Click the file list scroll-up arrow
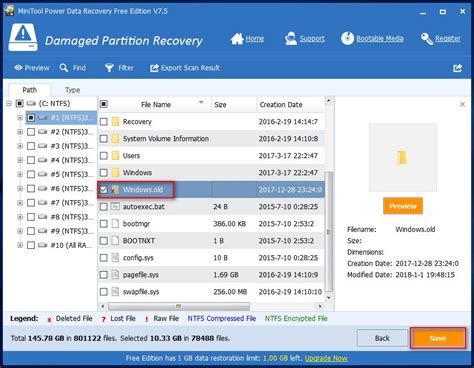Viewport: 474px width, 368px height. pos(329,100)
